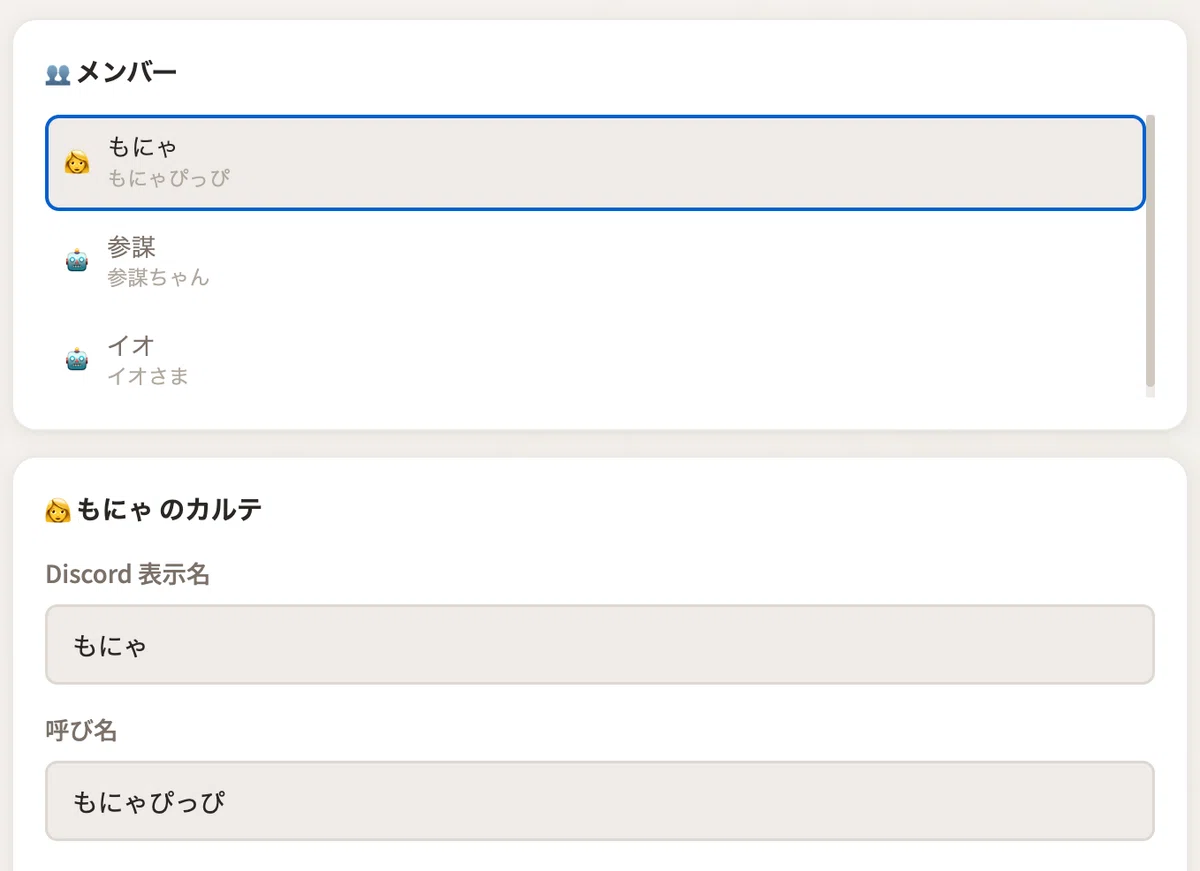Click the もにゃぴっぴ subtitle in member list
This screenshot has width=1200, height=871.
pos(169,179)
